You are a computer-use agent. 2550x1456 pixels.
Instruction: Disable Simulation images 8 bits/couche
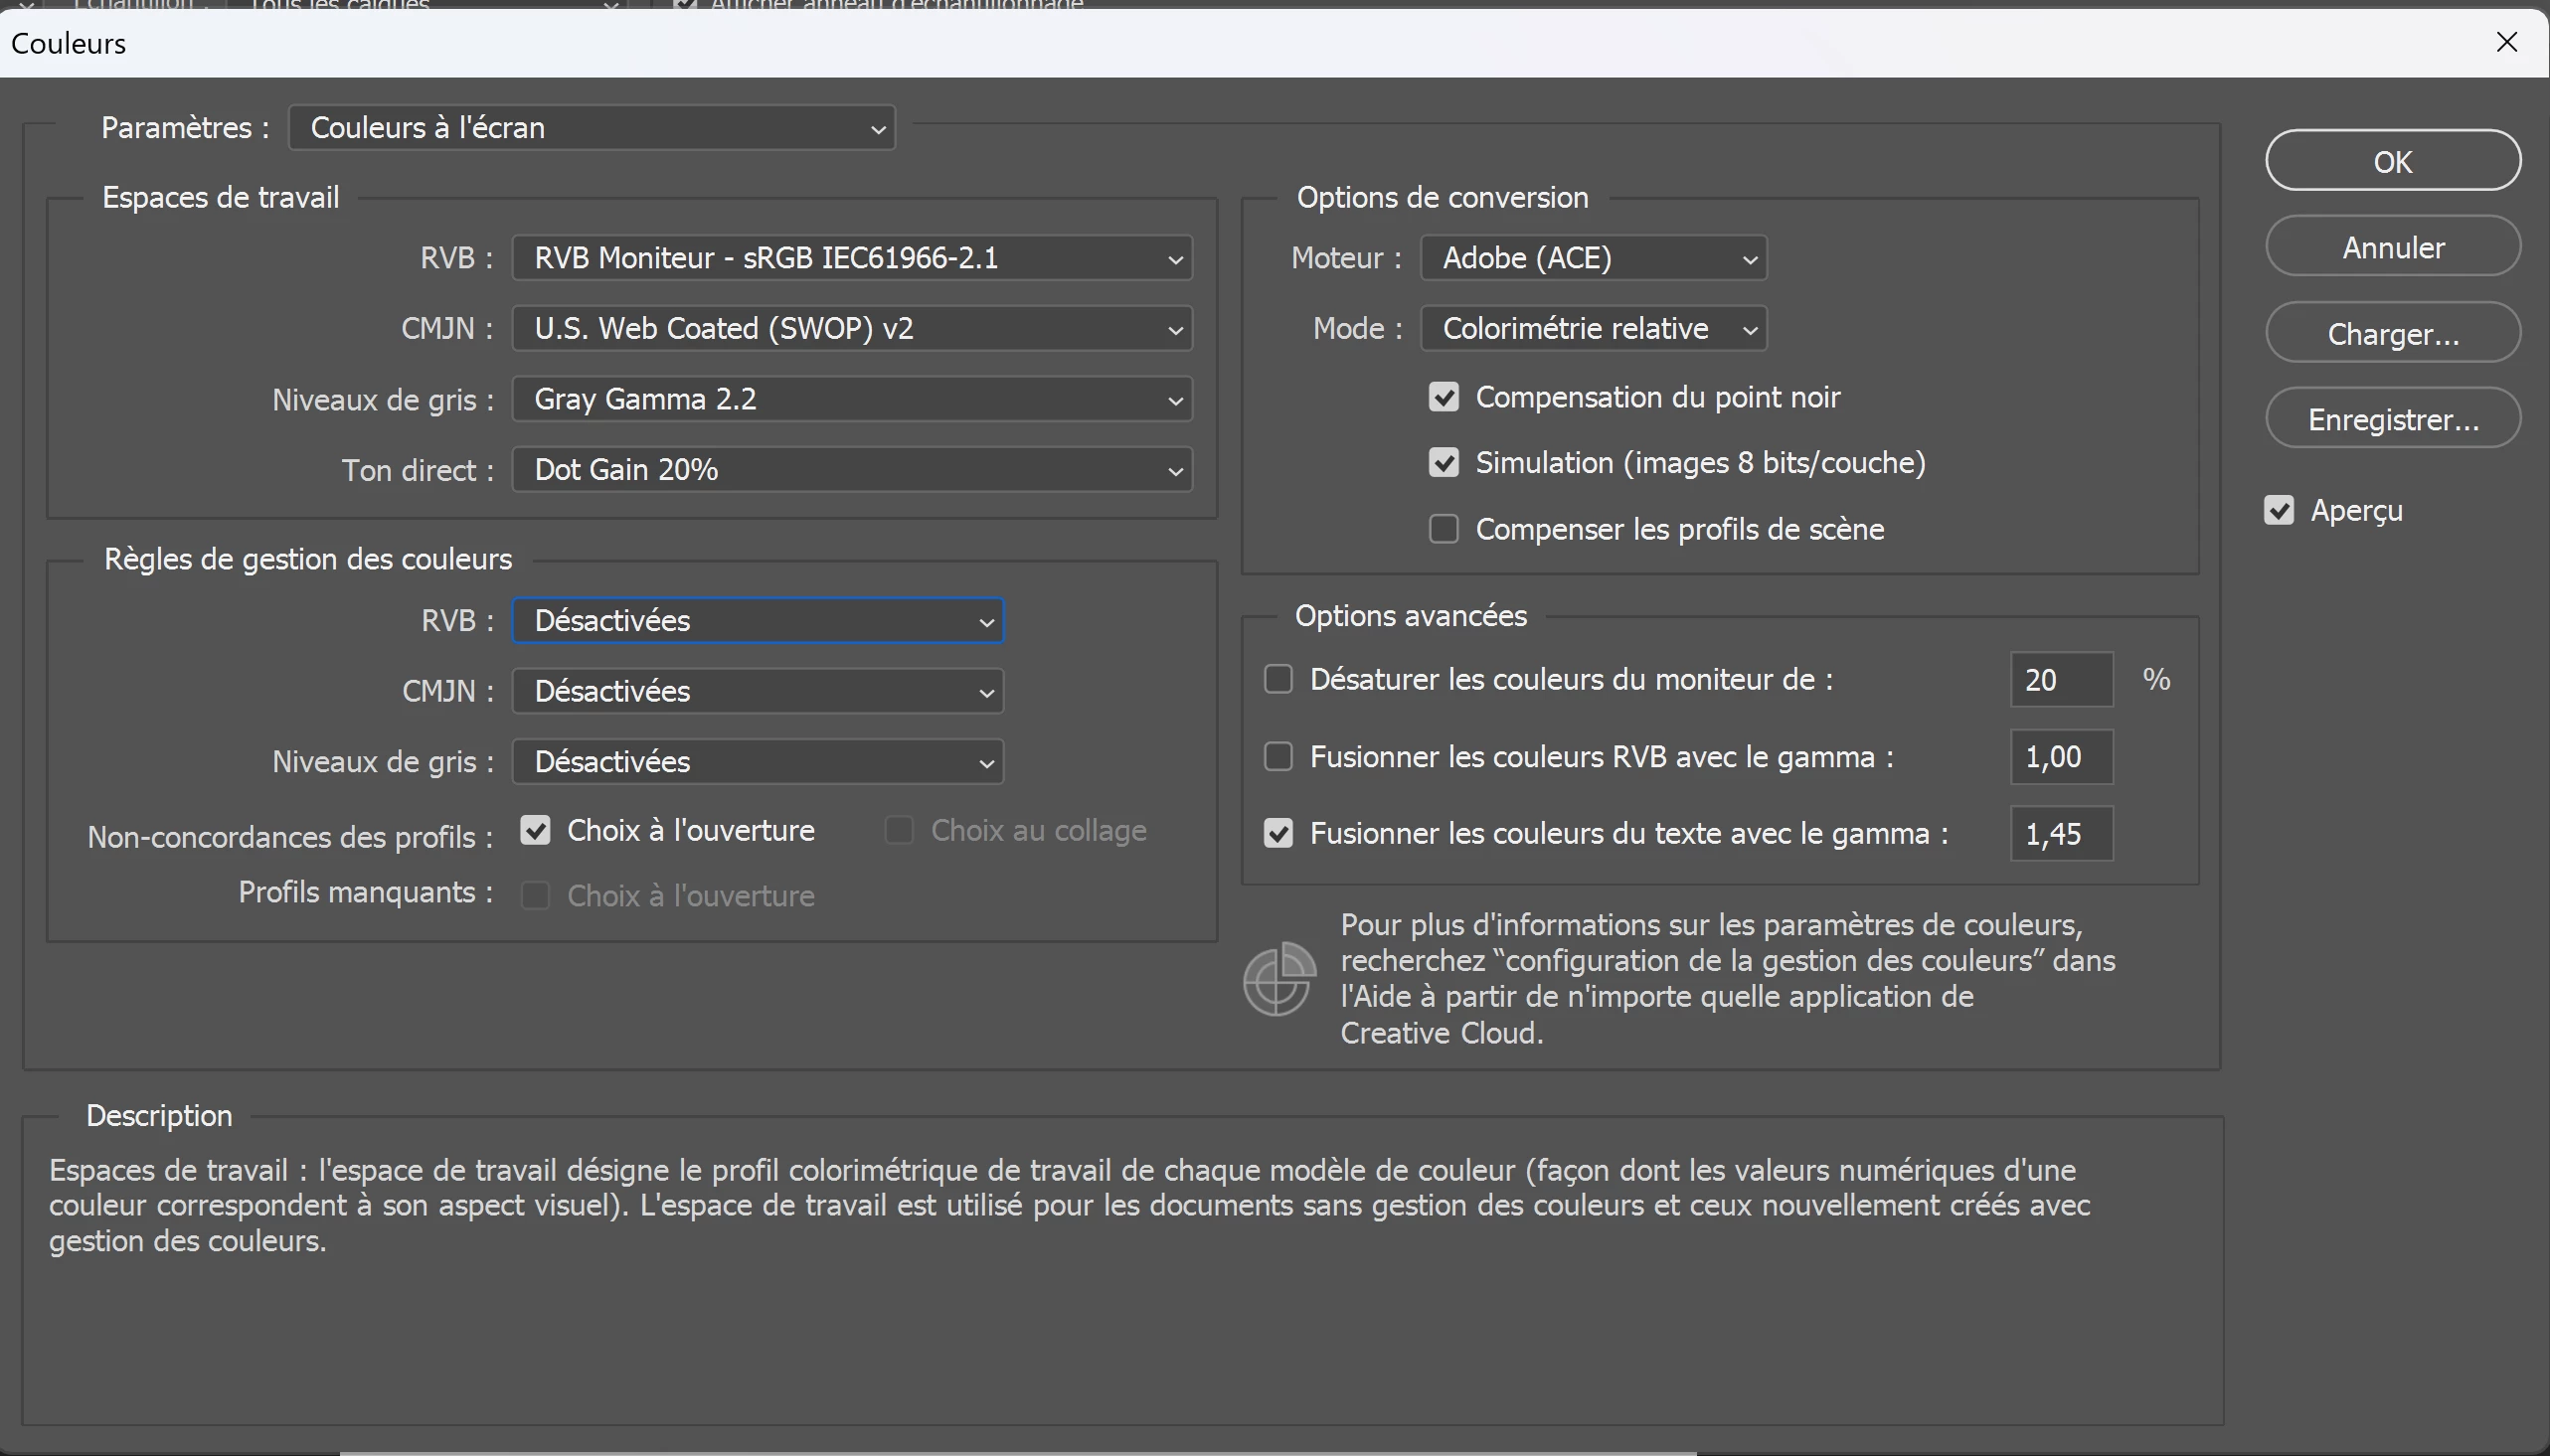pos(1443,463)
